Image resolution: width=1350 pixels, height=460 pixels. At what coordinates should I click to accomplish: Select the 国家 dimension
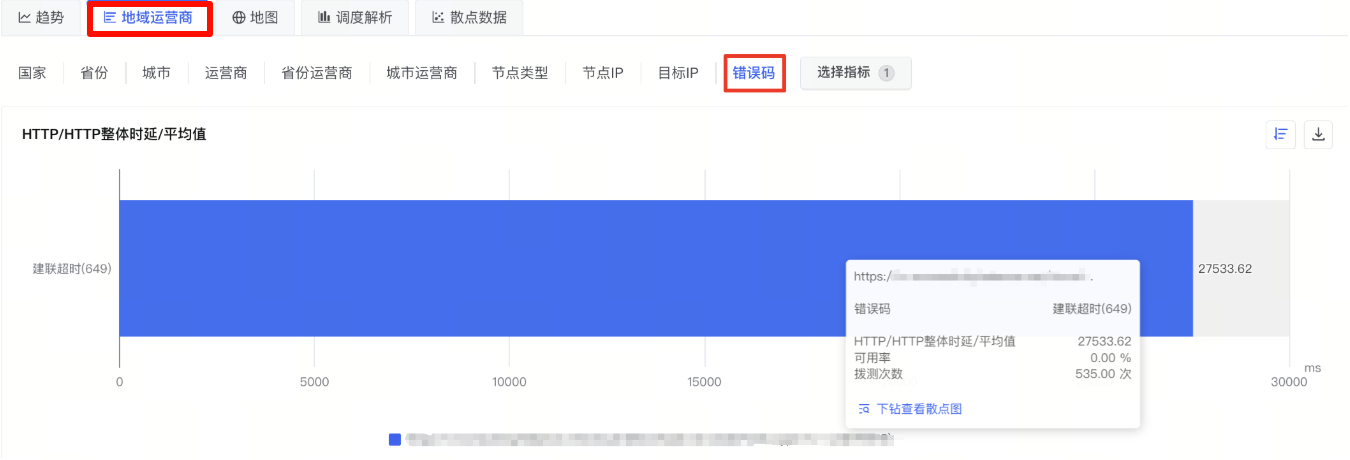click(x=32, y=73)
